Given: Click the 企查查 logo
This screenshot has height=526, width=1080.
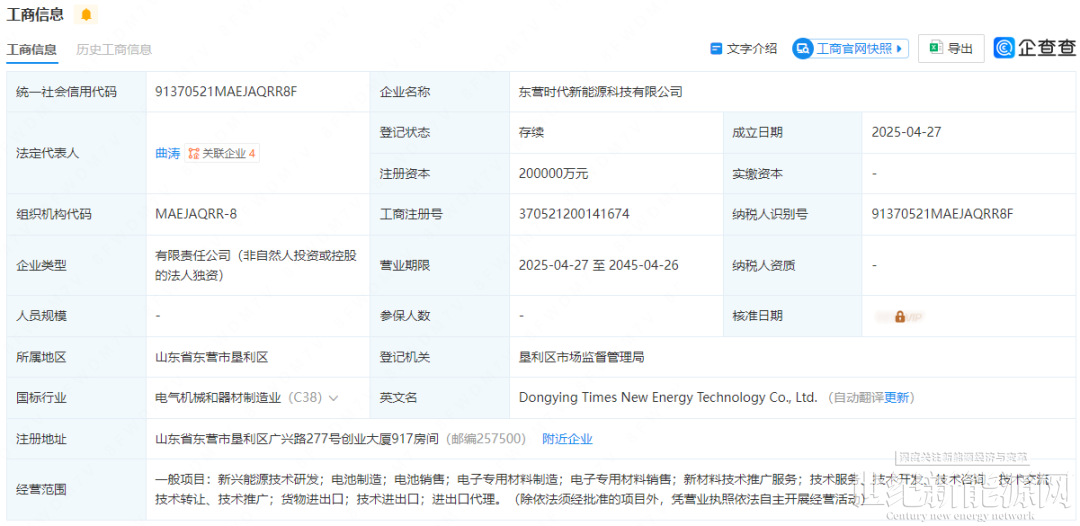Looking at the screenshot, I should 1035,48.
